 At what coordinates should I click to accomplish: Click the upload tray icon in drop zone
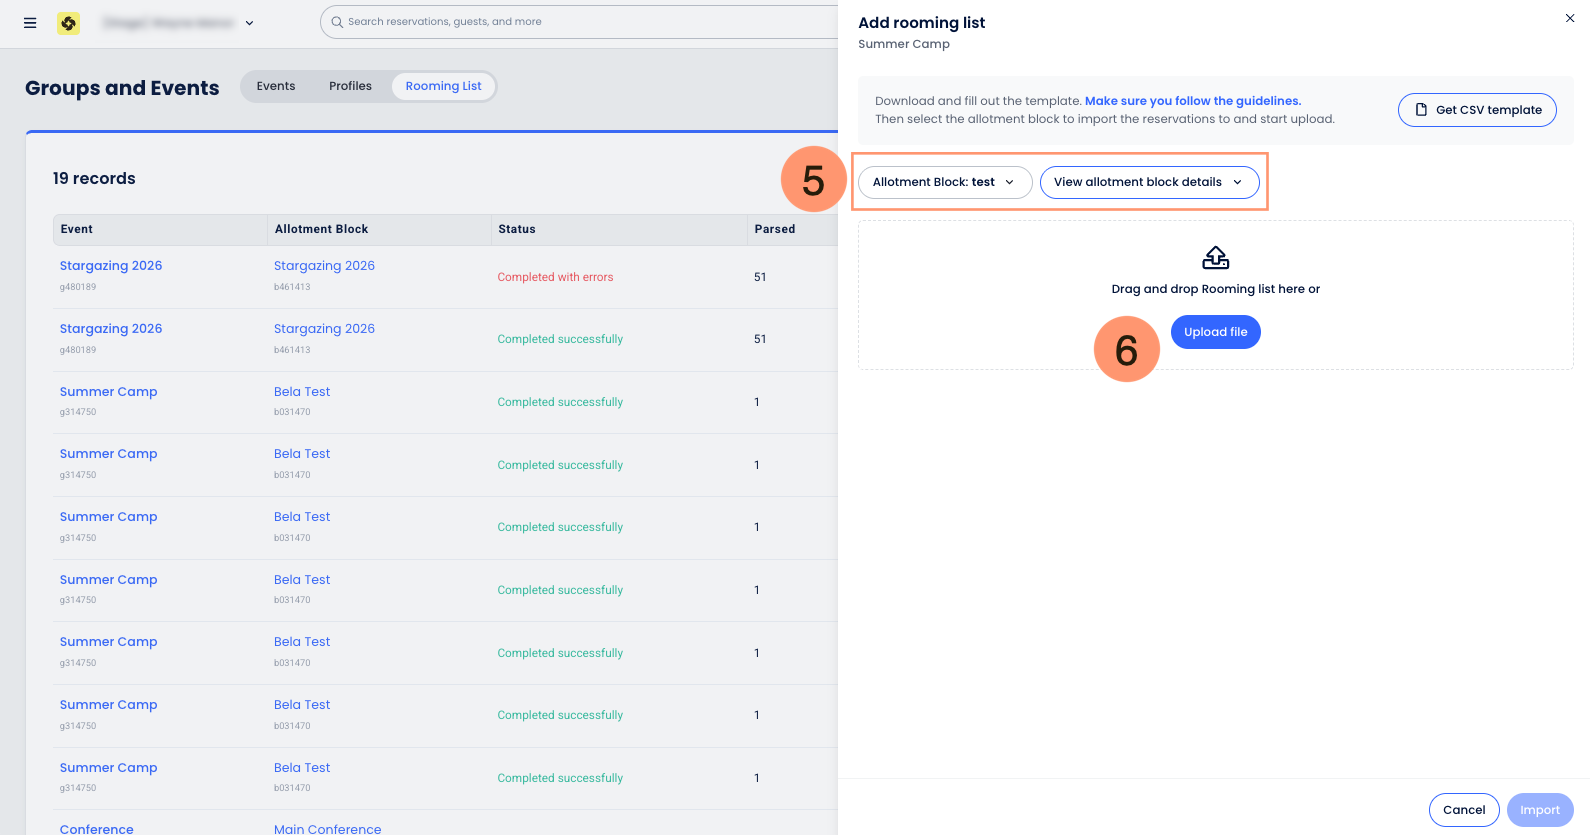pyautogui.click(x=1215, y=258)
